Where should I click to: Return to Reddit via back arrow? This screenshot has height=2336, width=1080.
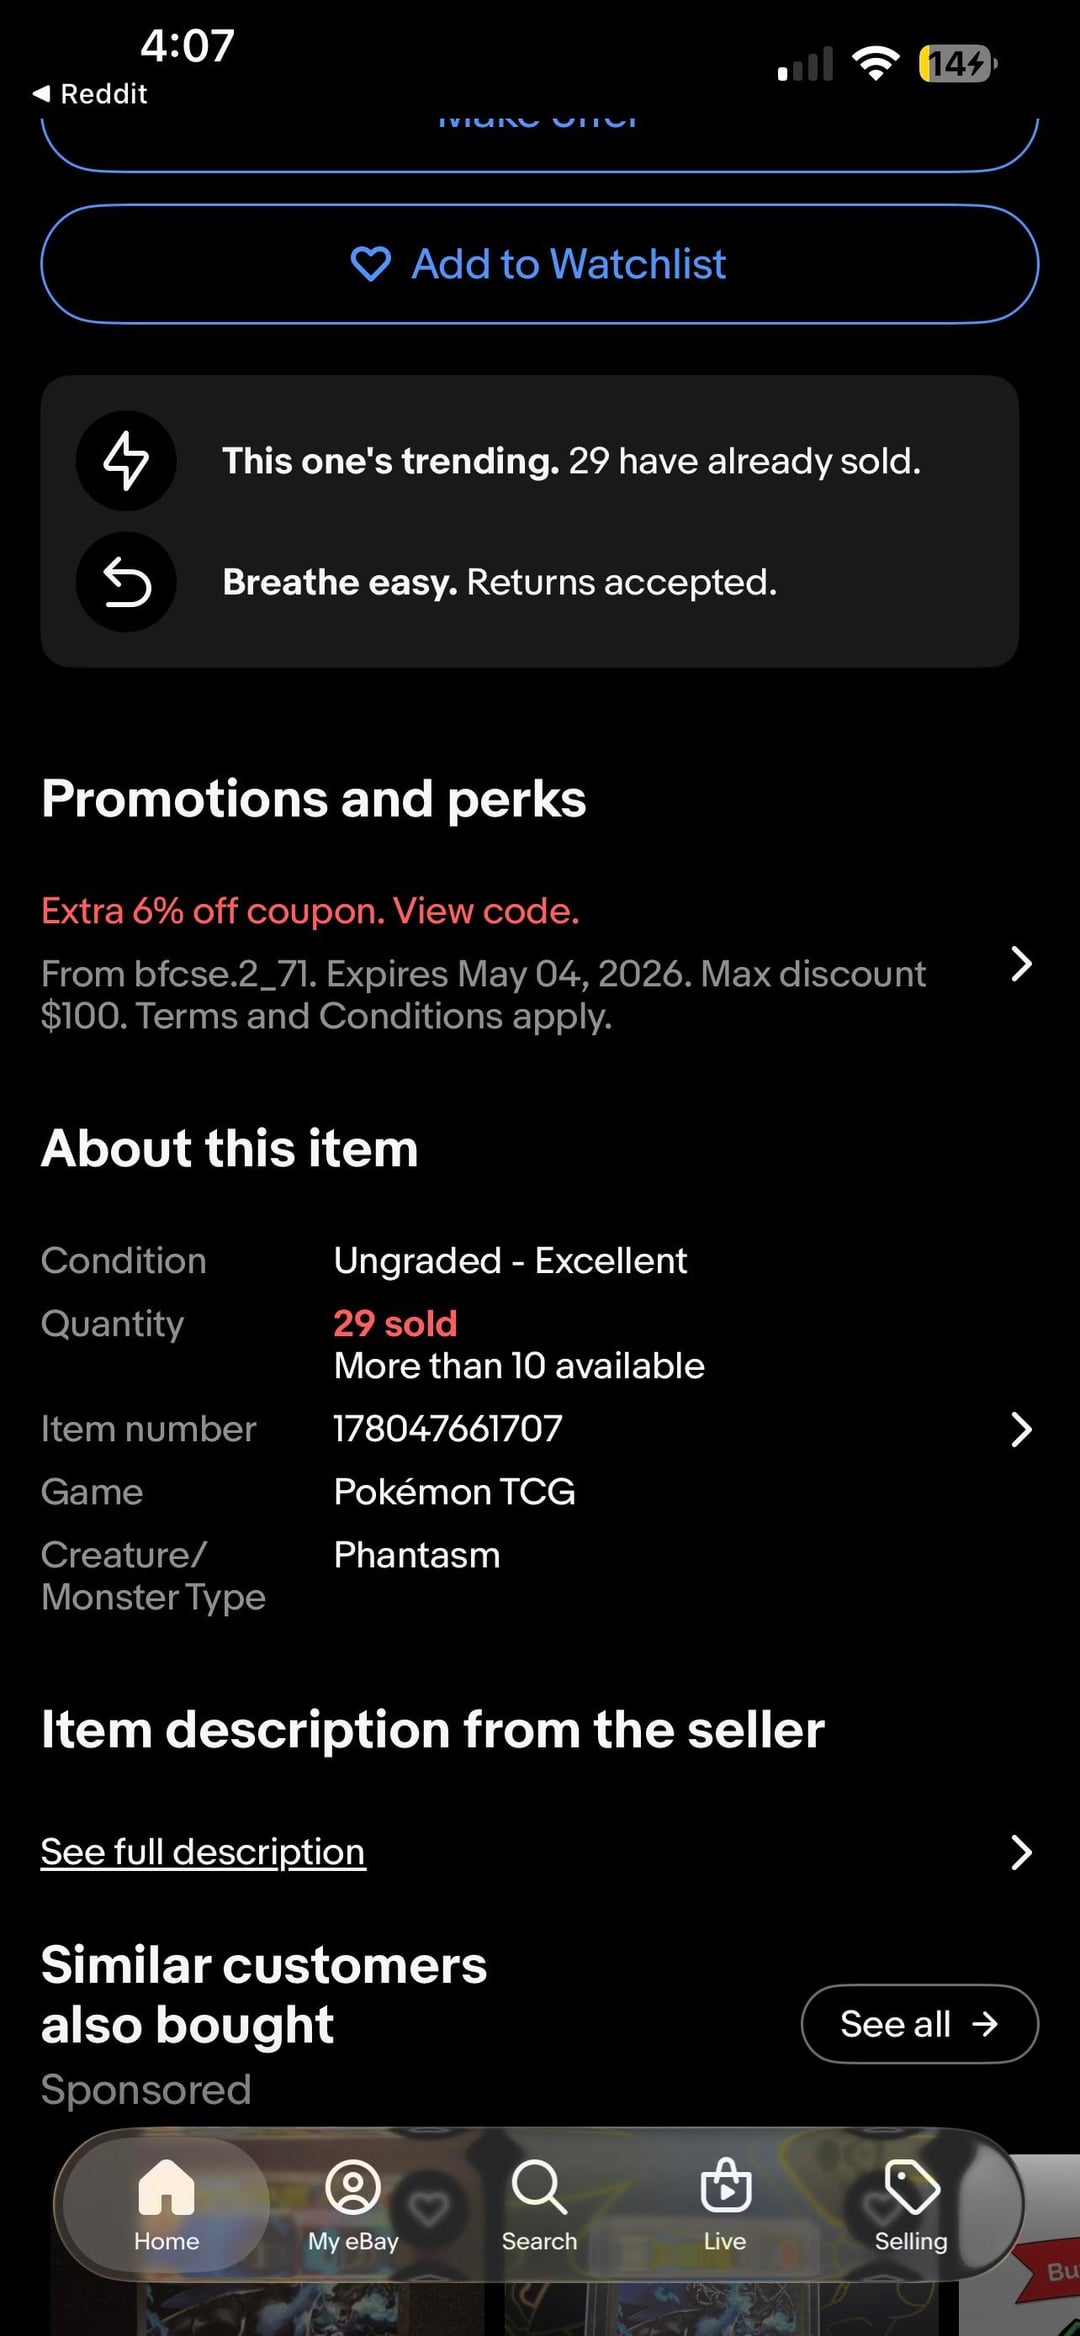41,94
